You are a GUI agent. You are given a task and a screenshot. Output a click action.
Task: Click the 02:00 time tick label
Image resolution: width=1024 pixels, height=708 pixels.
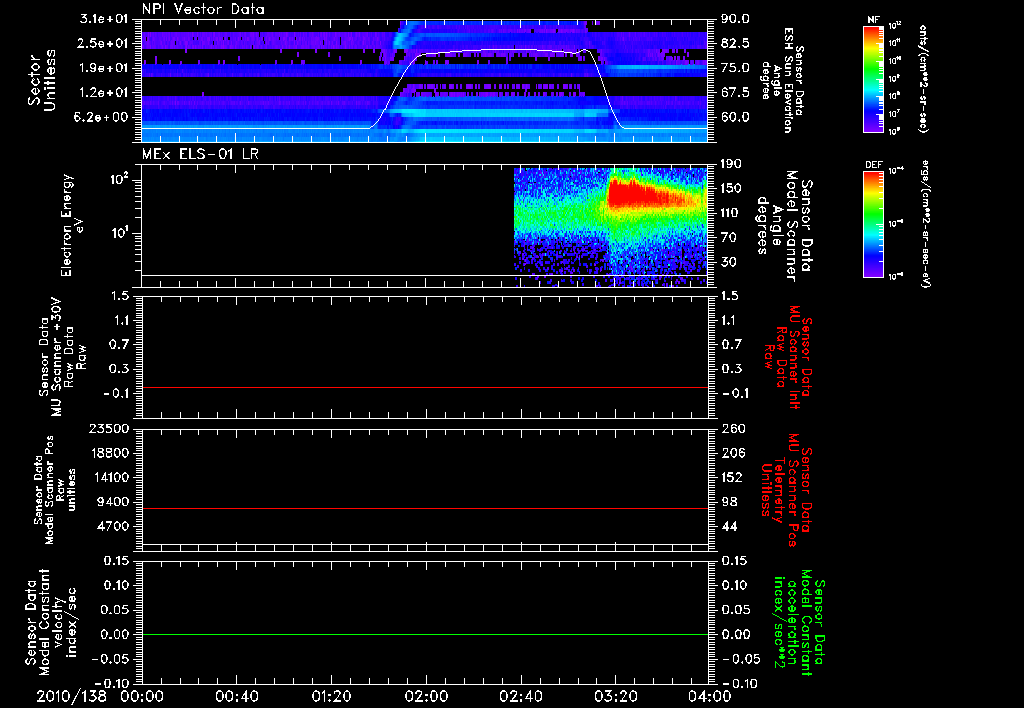coord(426,696)
